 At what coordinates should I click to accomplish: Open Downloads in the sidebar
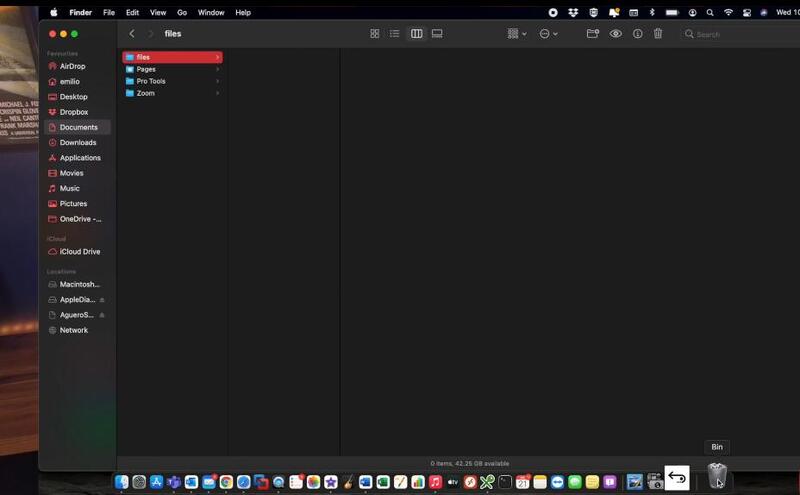[78, 143]
